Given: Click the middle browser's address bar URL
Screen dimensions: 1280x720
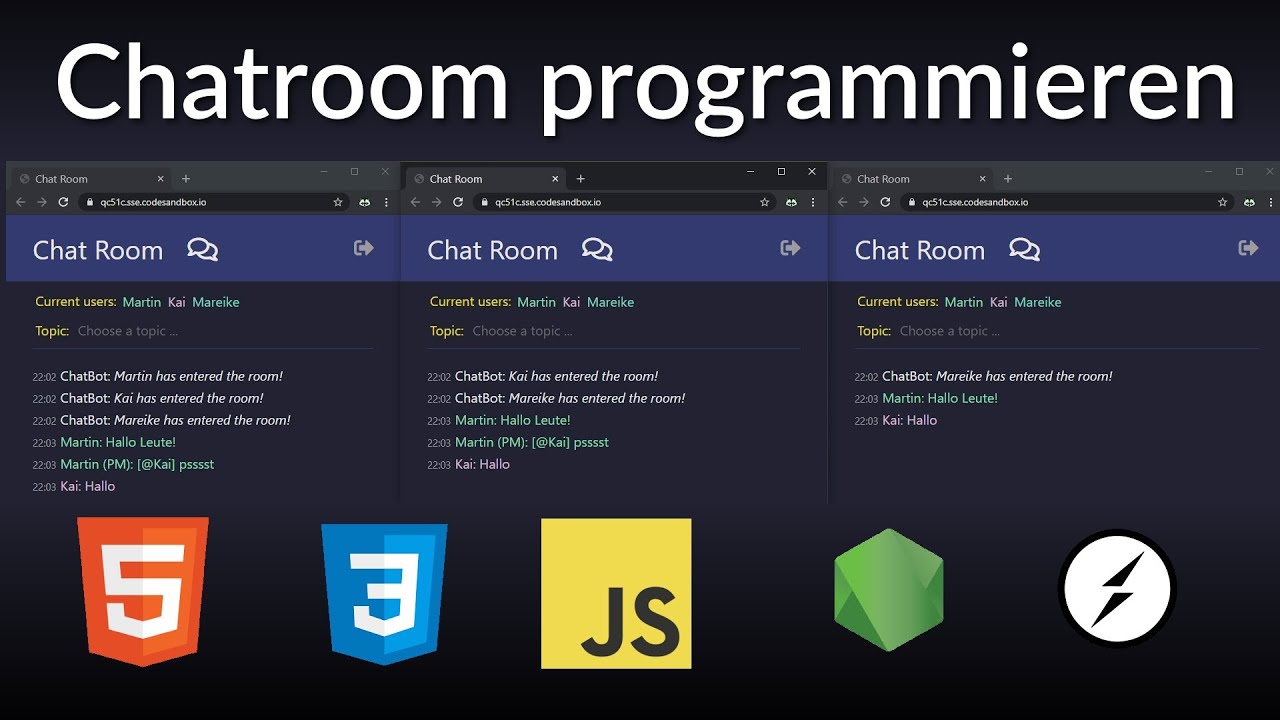Looking at the screenshot, I should (x=548, y=202).
